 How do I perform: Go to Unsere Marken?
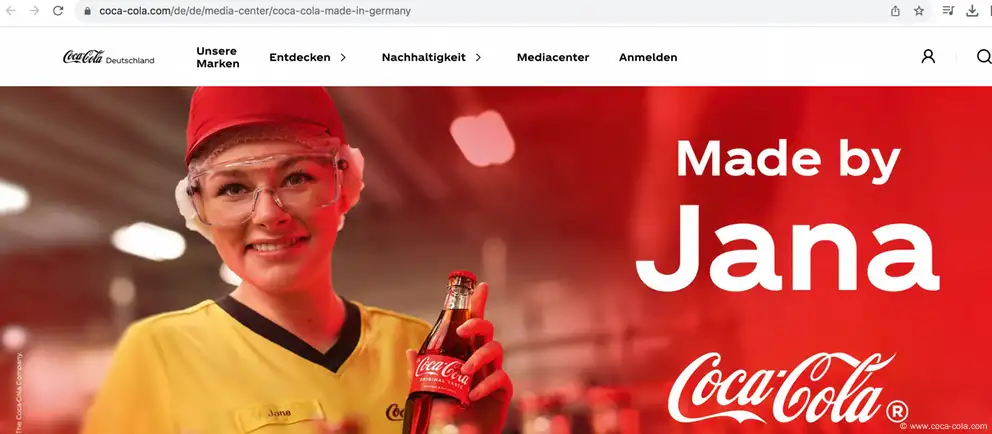coord(218,58)
